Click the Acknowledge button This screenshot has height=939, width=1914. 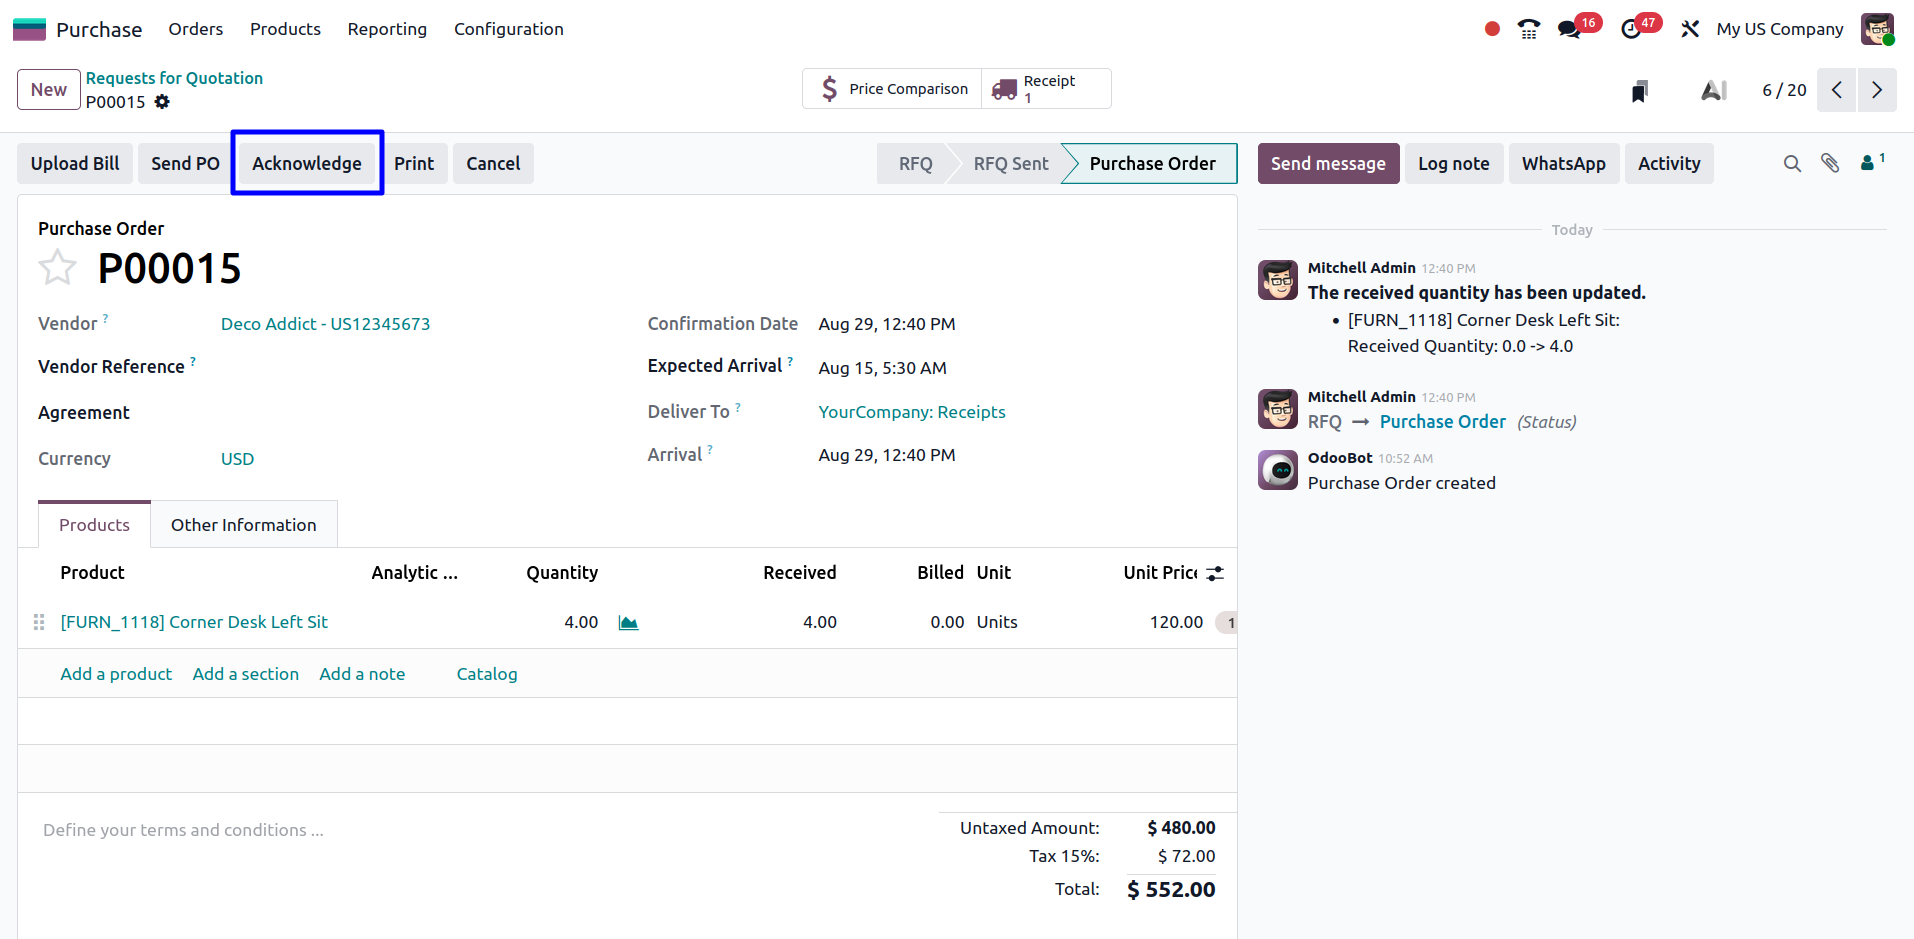[306, 163]
